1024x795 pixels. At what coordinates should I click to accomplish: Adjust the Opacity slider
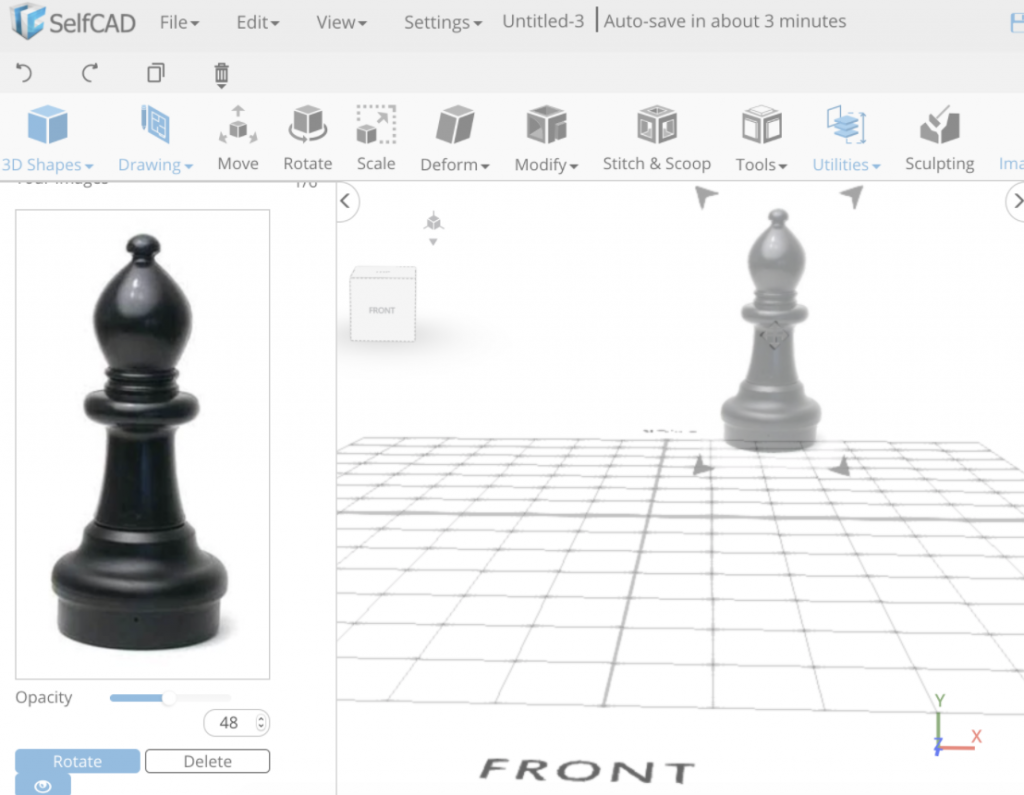tap(170, 698)
